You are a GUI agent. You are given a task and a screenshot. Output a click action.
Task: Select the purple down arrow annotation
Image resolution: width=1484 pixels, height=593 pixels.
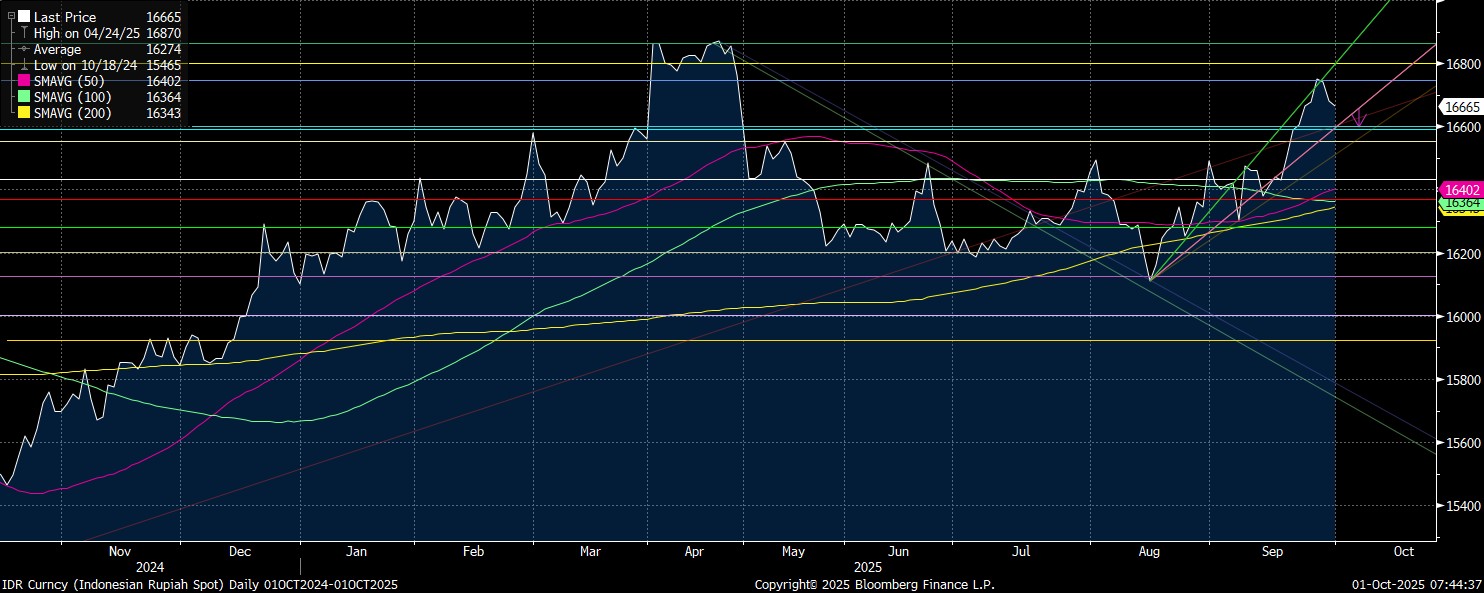tap(1359, 117)
